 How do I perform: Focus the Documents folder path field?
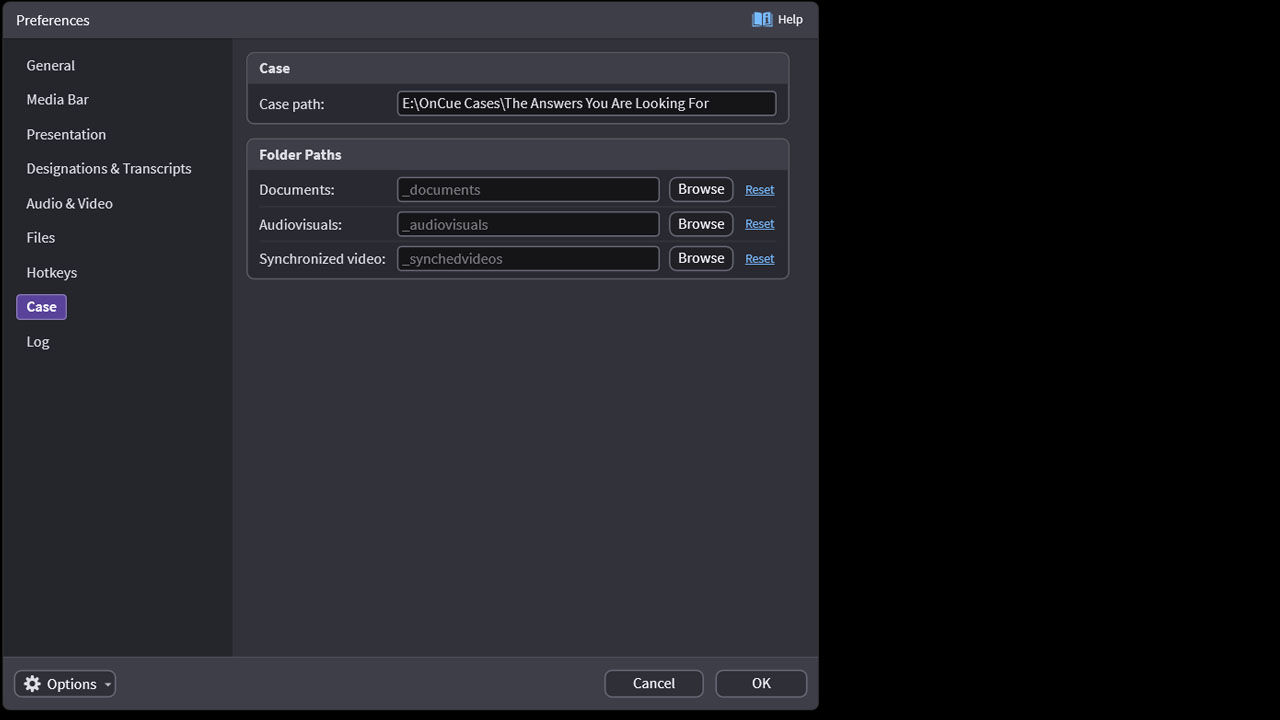(x=528, y=190)
